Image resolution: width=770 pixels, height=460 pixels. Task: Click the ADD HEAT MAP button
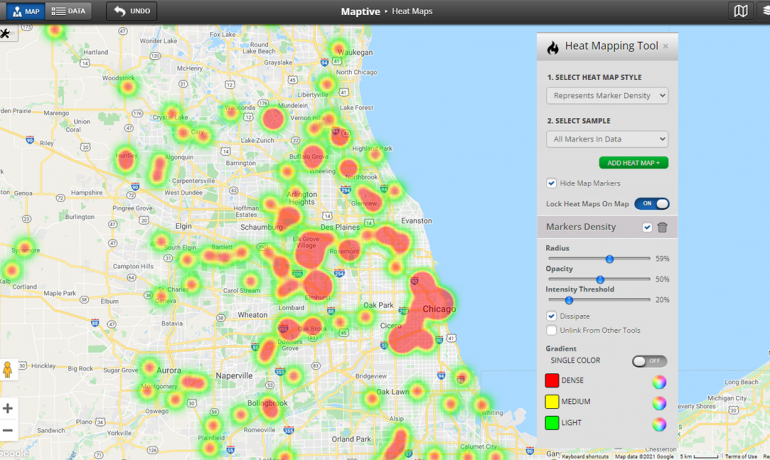(633, 162)
